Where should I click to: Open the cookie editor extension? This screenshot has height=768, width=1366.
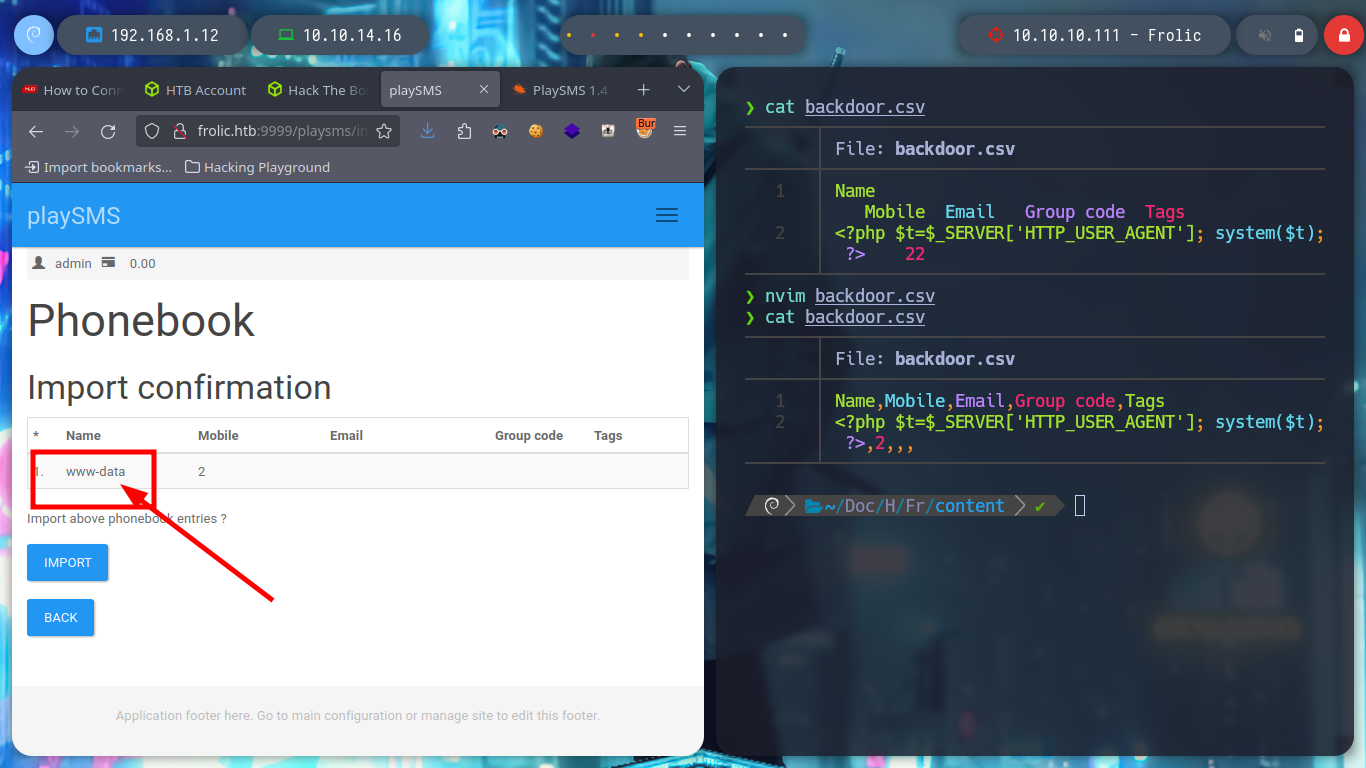[536, 131]
